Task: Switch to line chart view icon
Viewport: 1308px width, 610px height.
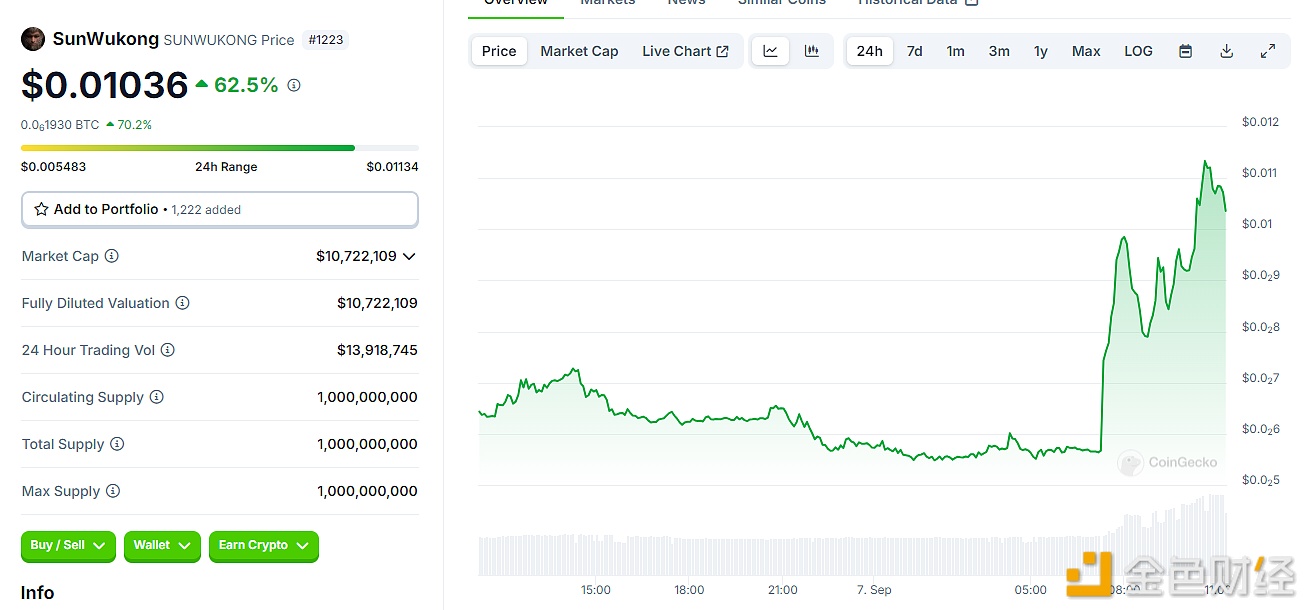Action: [771, 51]
